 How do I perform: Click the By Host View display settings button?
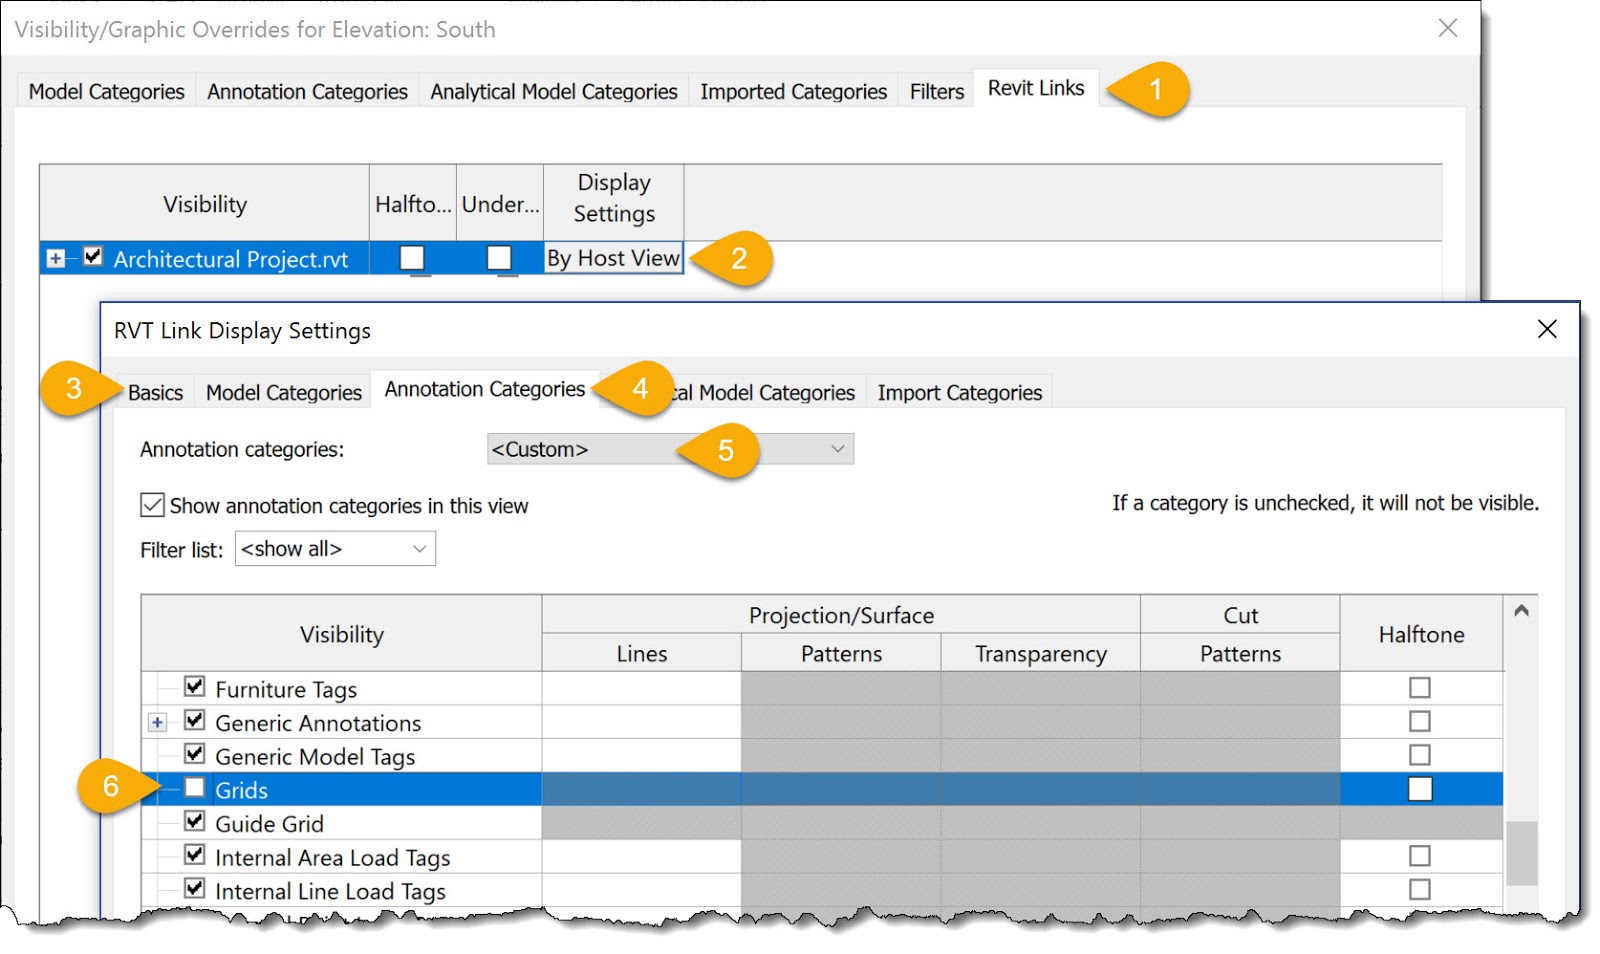click(x=613, y=258)
